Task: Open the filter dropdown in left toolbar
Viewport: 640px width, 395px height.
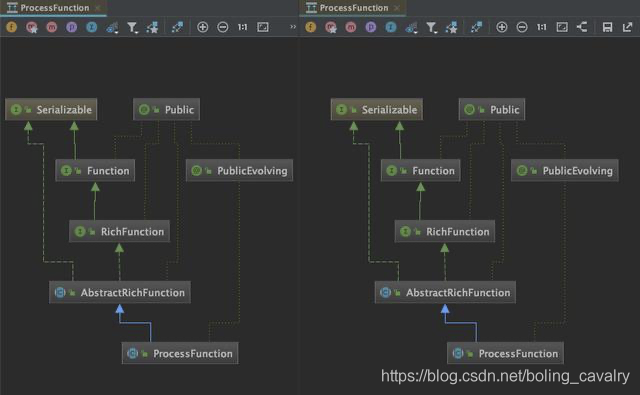Action: pos(132,27)
